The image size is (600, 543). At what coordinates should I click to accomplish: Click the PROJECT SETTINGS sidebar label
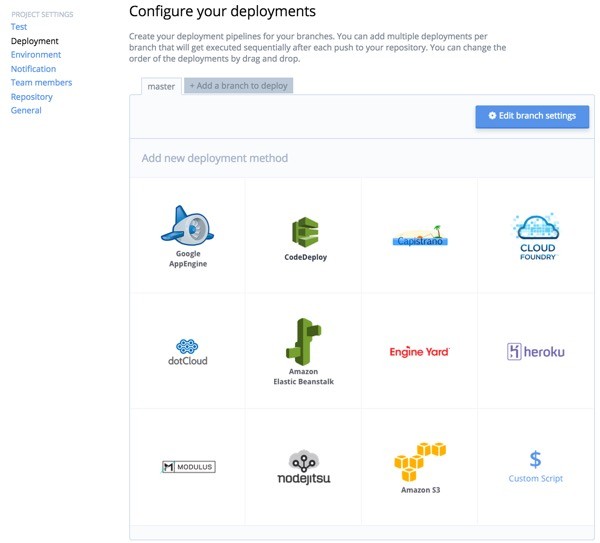pyautogui.click(x=42, y=15)
